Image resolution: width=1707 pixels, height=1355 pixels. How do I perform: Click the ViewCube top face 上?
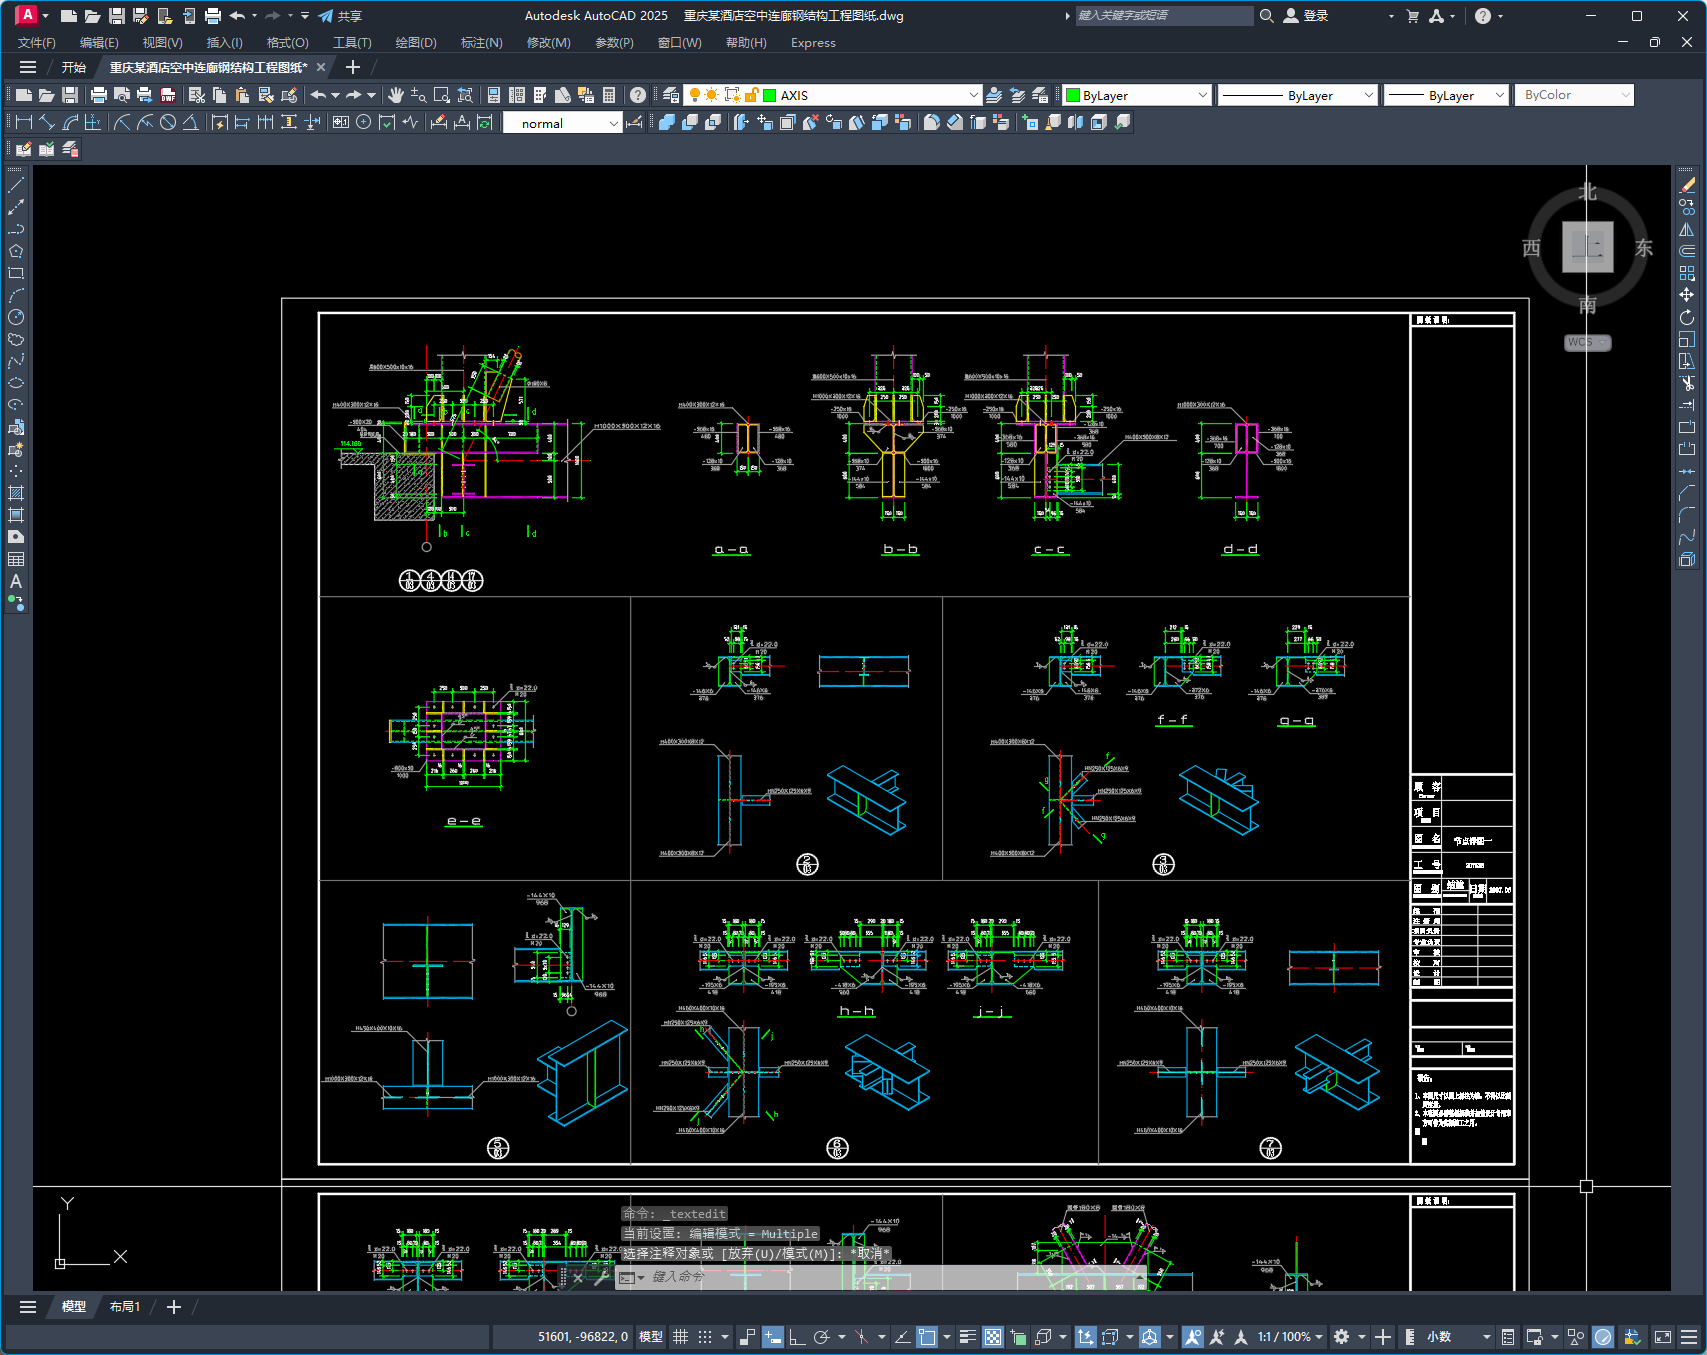tap(1587, 246)
